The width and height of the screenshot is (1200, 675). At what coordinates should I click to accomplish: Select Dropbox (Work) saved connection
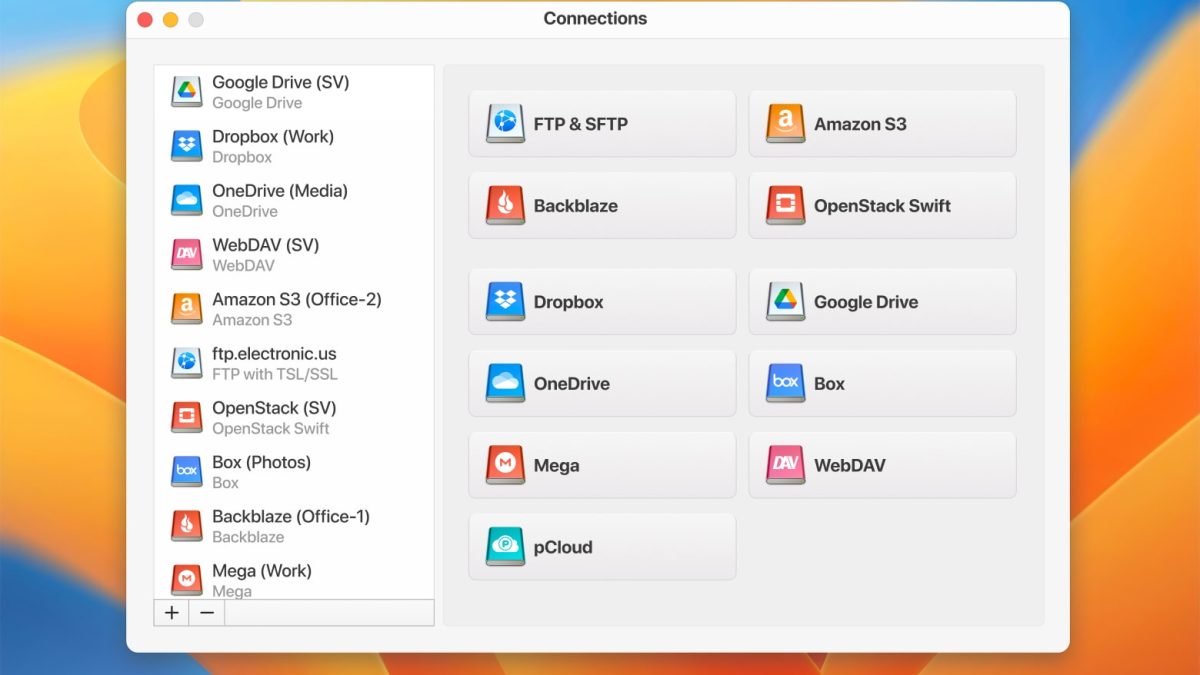tap(273, 146)
